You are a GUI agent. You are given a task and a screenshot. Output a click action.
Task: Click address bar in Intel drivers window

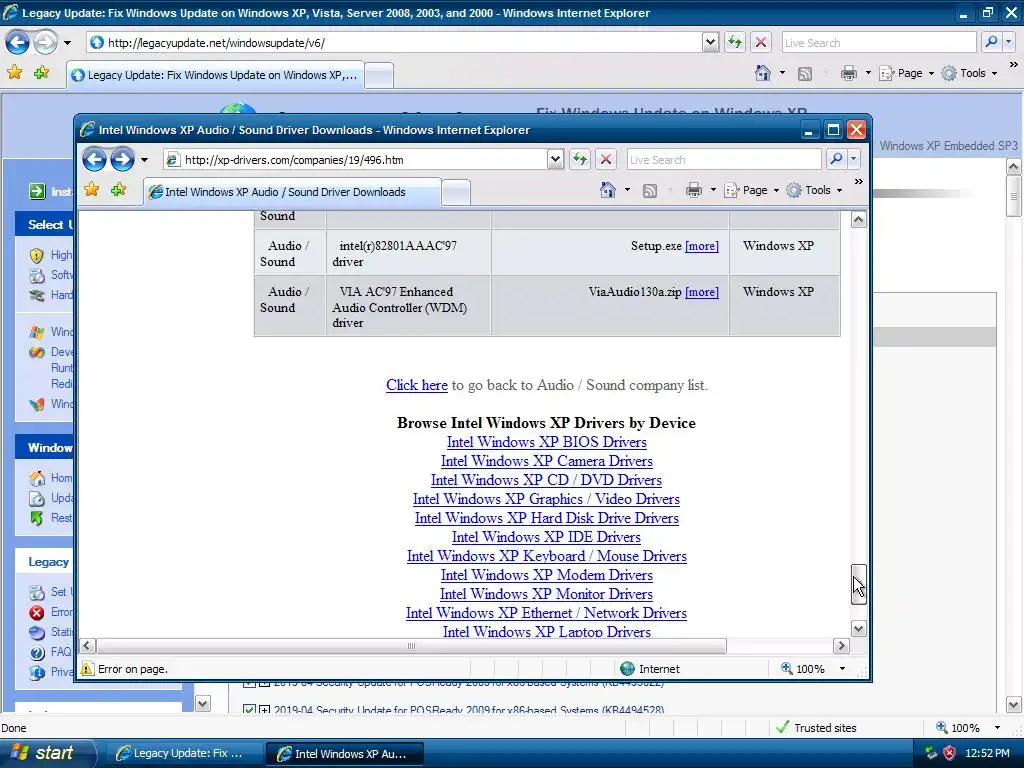click(356, 159)
